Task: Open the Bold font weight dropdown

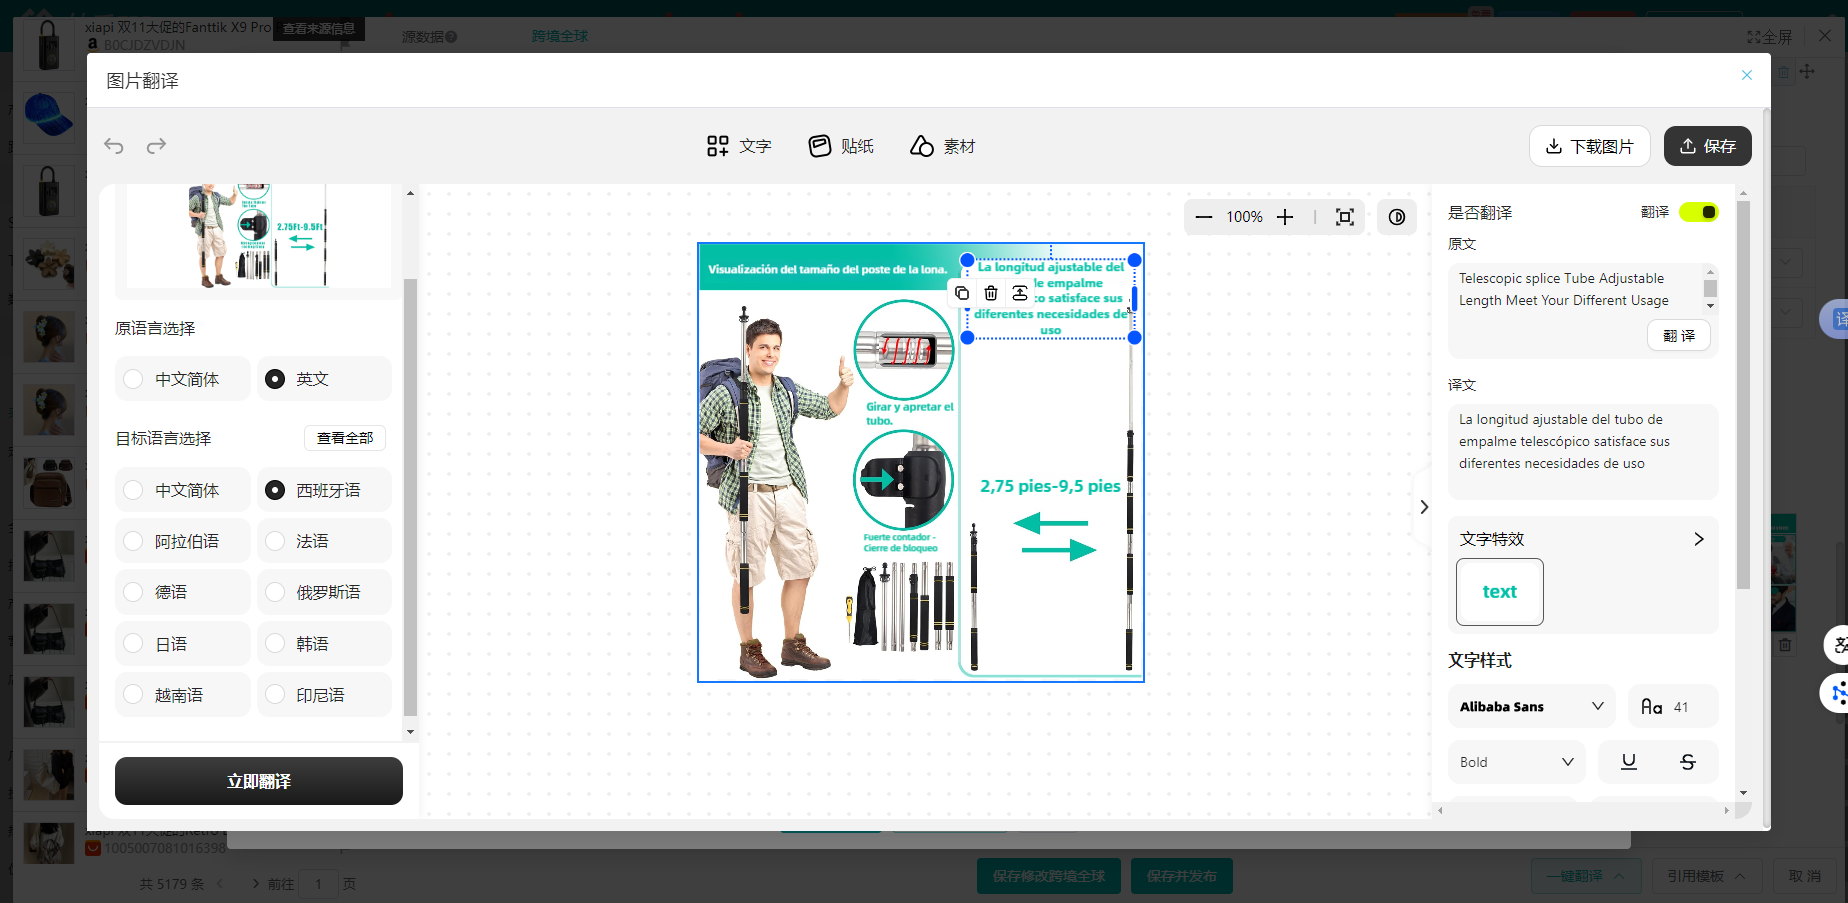Action: click(x=1516, y=762)
